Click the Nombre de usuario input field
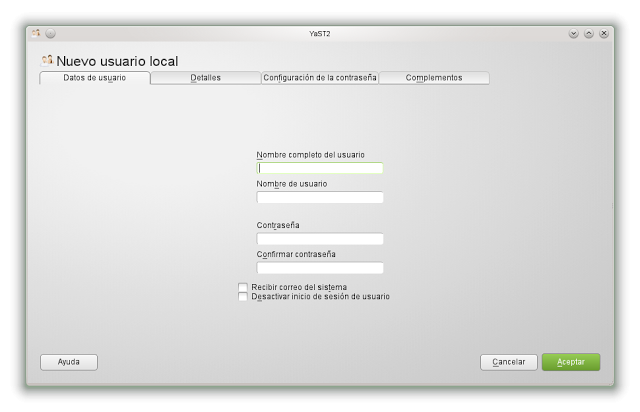This screenshot has width=640, height=412. tap(320, 197)
